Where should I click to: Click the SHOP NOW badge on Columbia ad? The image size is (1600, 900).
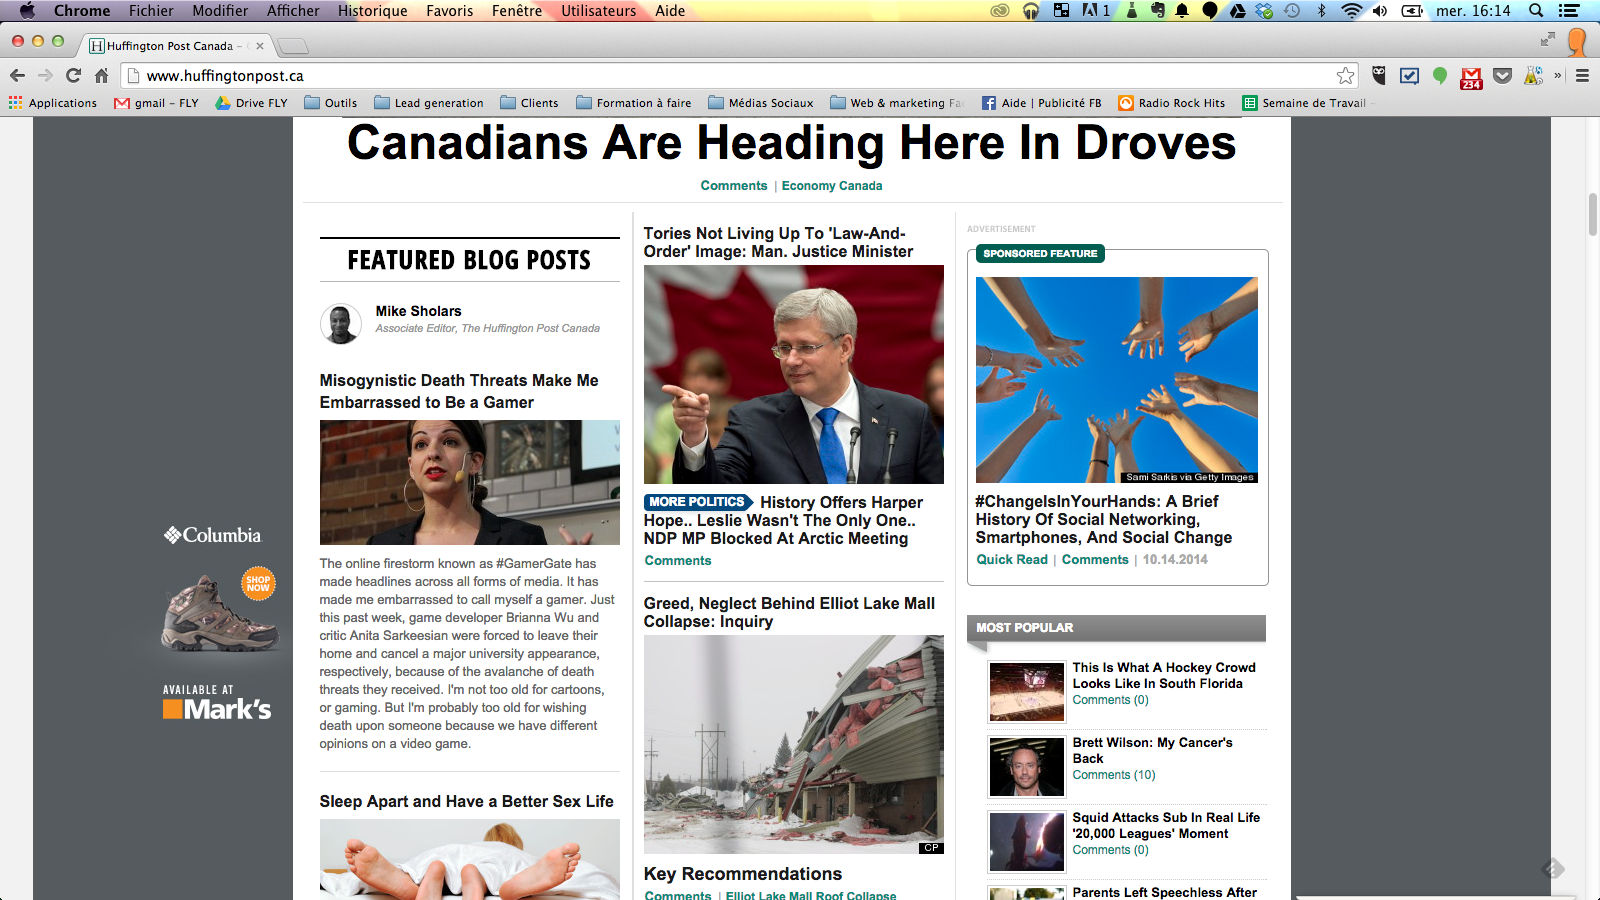tap(258, 583)
